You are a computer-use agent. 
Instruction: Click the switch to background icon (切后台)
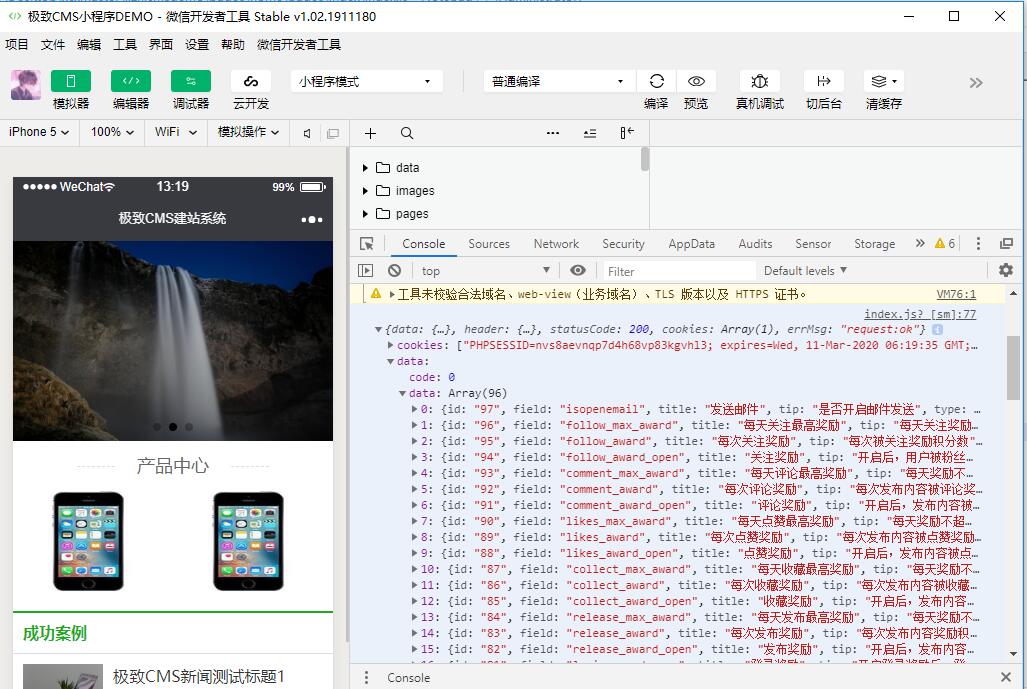point(823,81)
